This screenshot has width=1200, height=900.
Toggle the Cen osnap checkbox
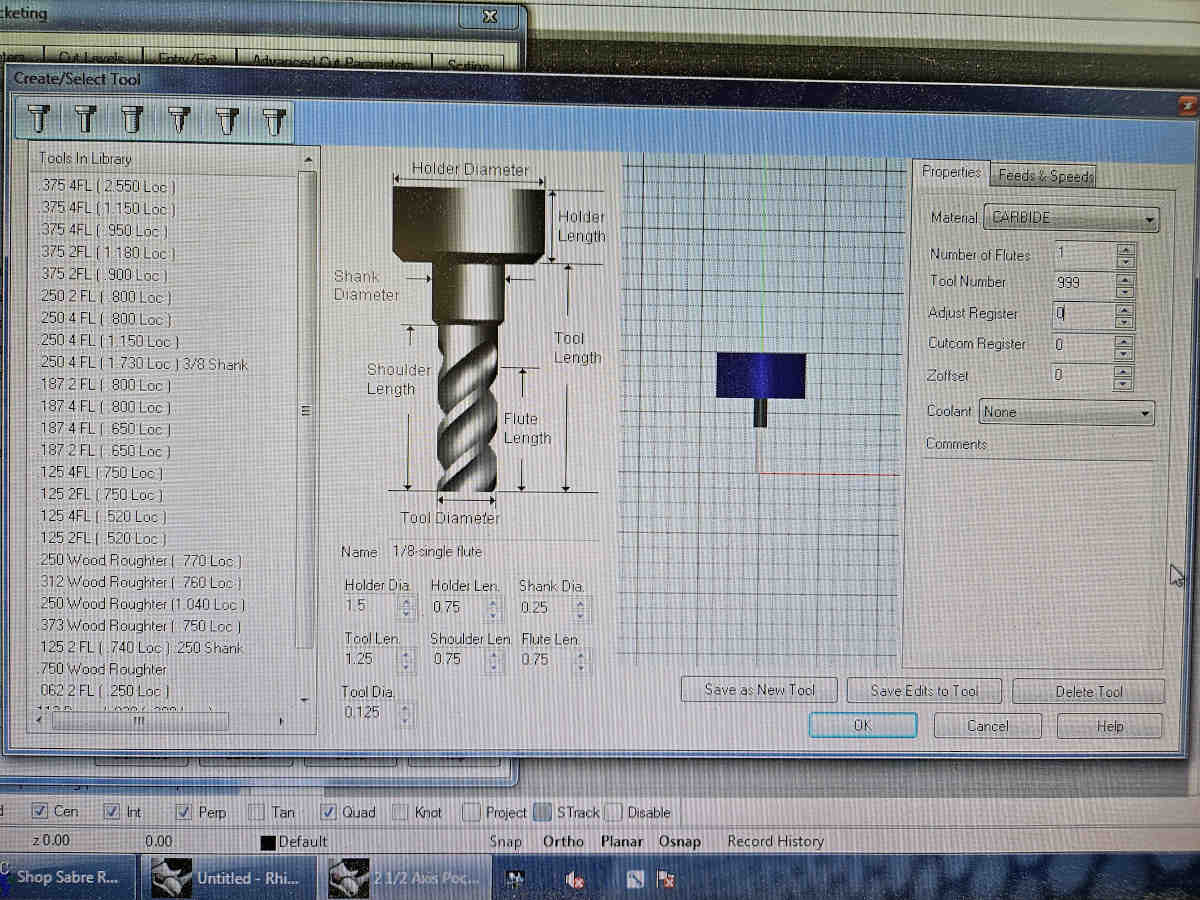click(41, 812)
